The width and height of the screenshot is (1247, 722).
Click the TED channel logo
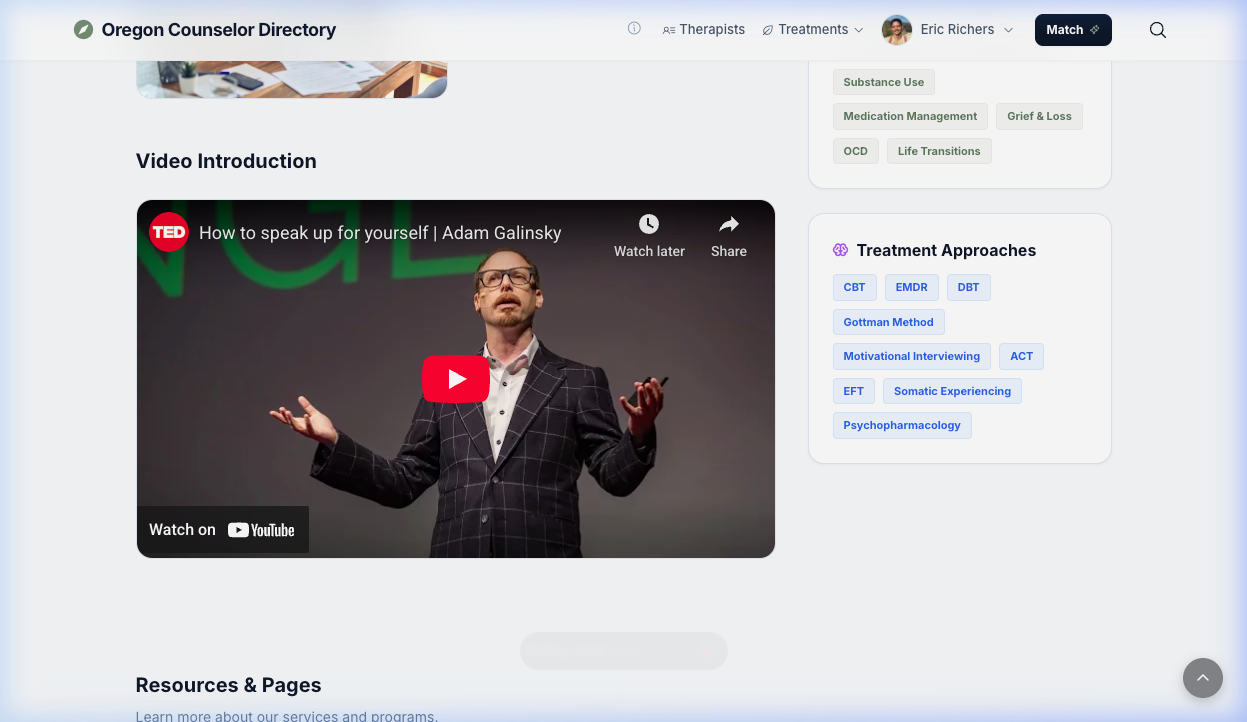tap(169, 232)
